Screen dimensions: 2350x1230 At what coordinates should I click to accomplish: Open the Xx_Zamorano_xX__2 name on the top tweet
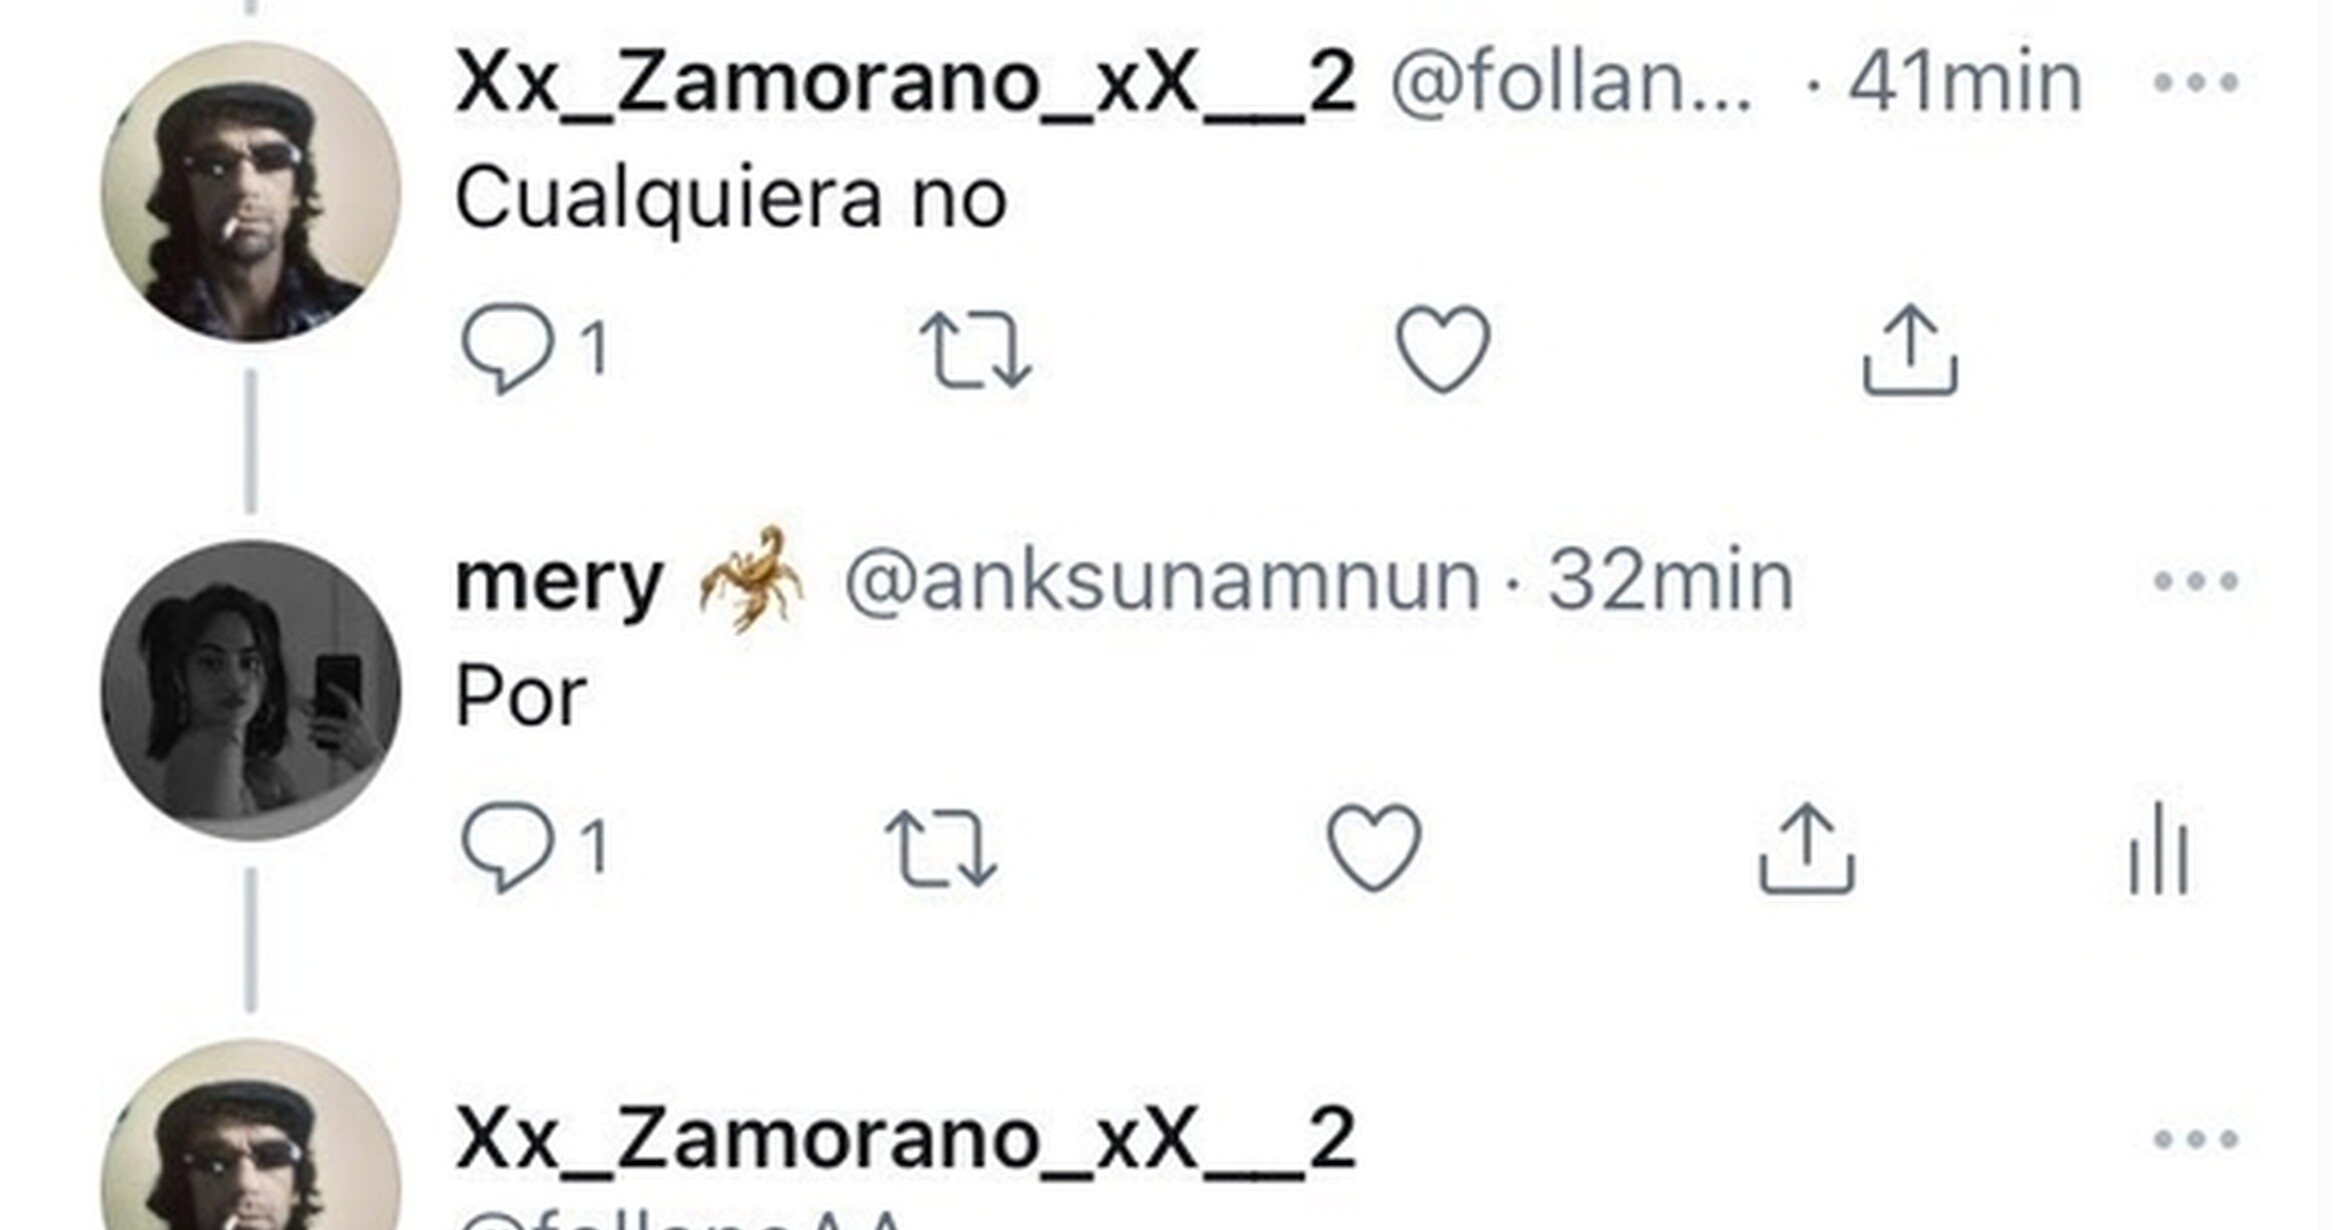[x=906, y=84]
